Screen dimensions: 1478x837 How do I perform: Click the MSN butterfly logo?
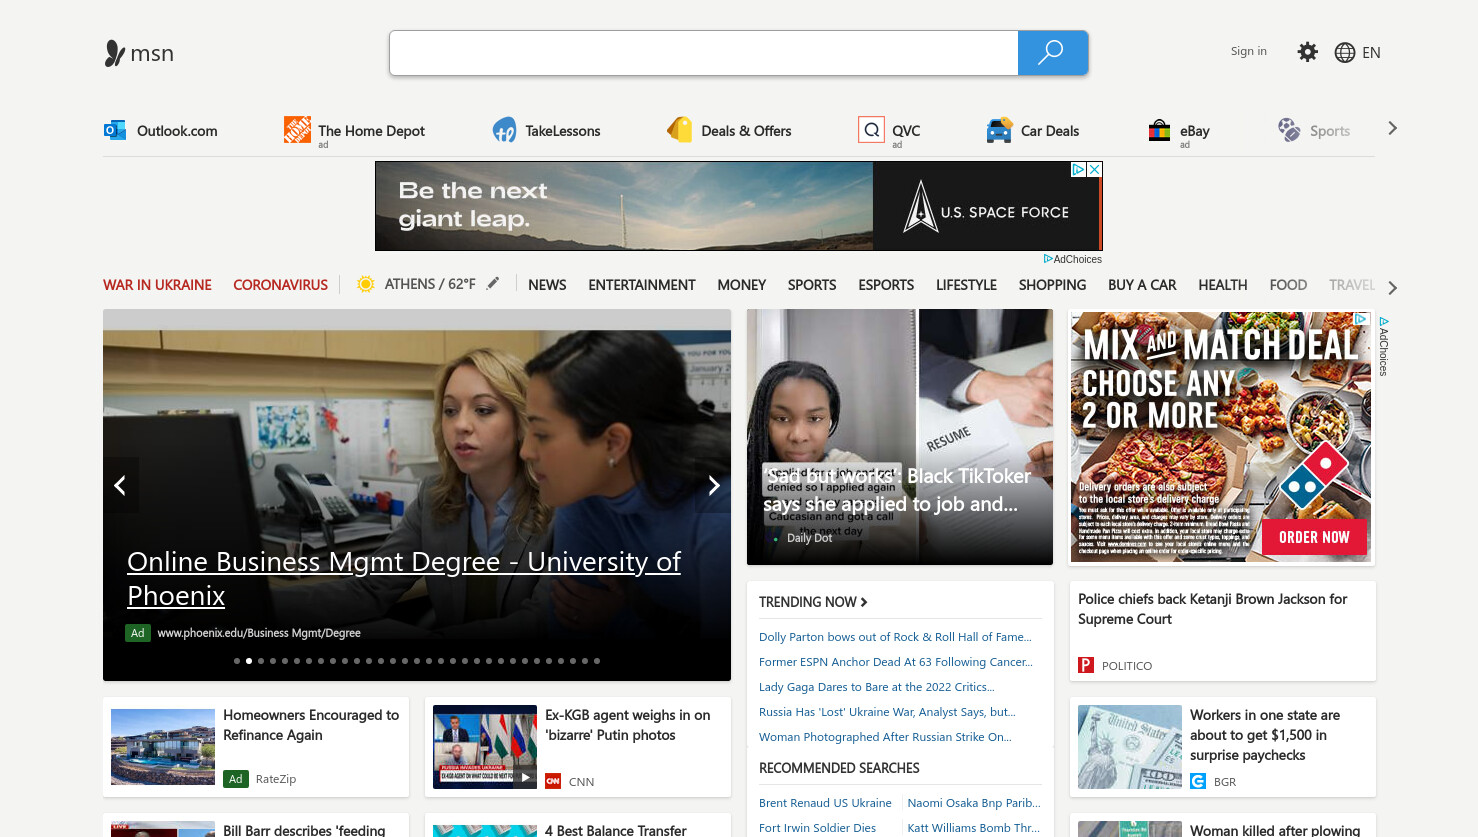[x=114, y=53]
